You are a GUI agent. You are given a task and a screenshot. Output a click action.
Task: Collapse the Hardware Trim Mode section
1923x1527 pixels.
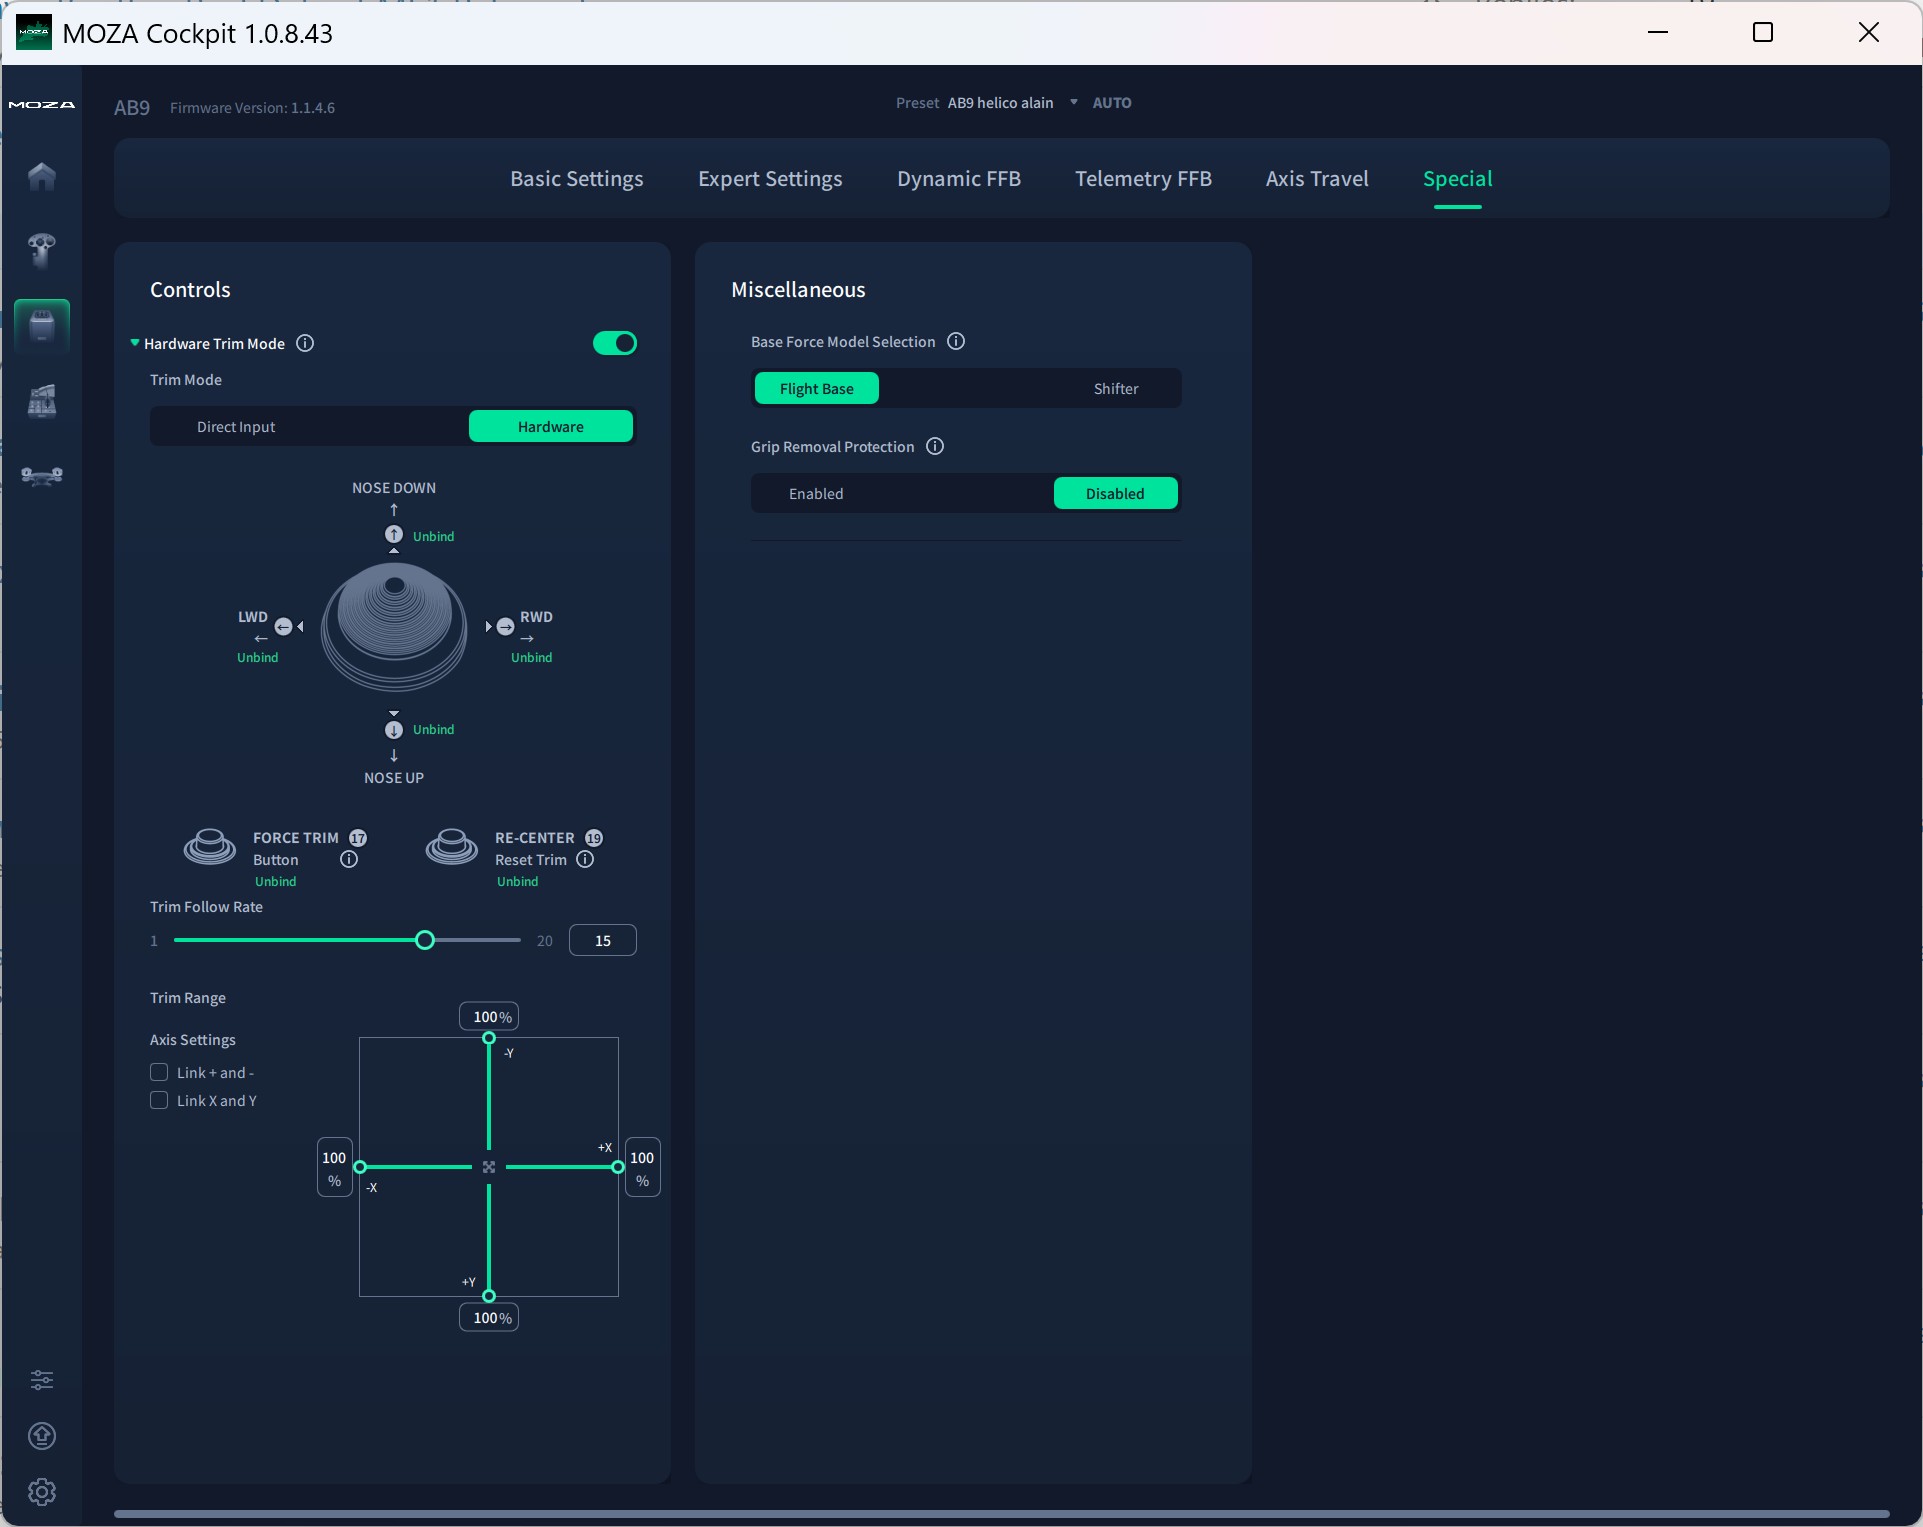point(135,343)
